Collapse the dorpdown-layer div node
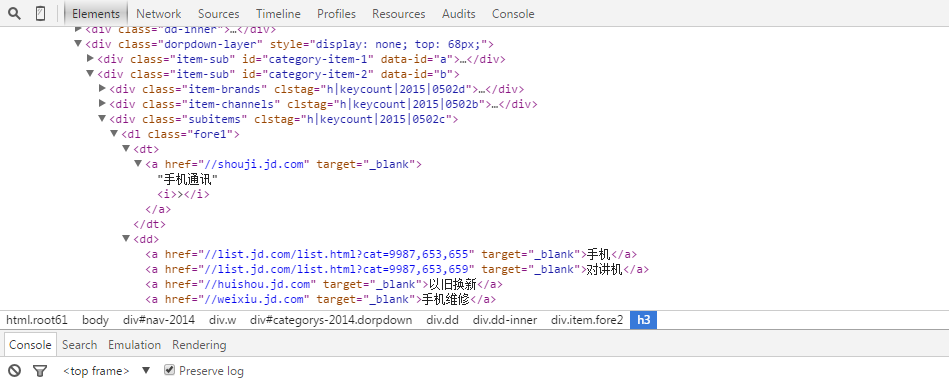Screen dimensions: 949x381 [77, 44]
